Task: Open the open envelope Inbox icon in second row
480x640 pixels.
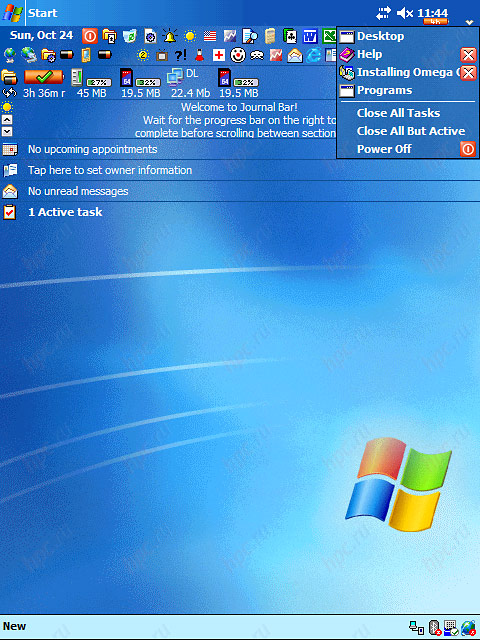Action: (295, 55)
